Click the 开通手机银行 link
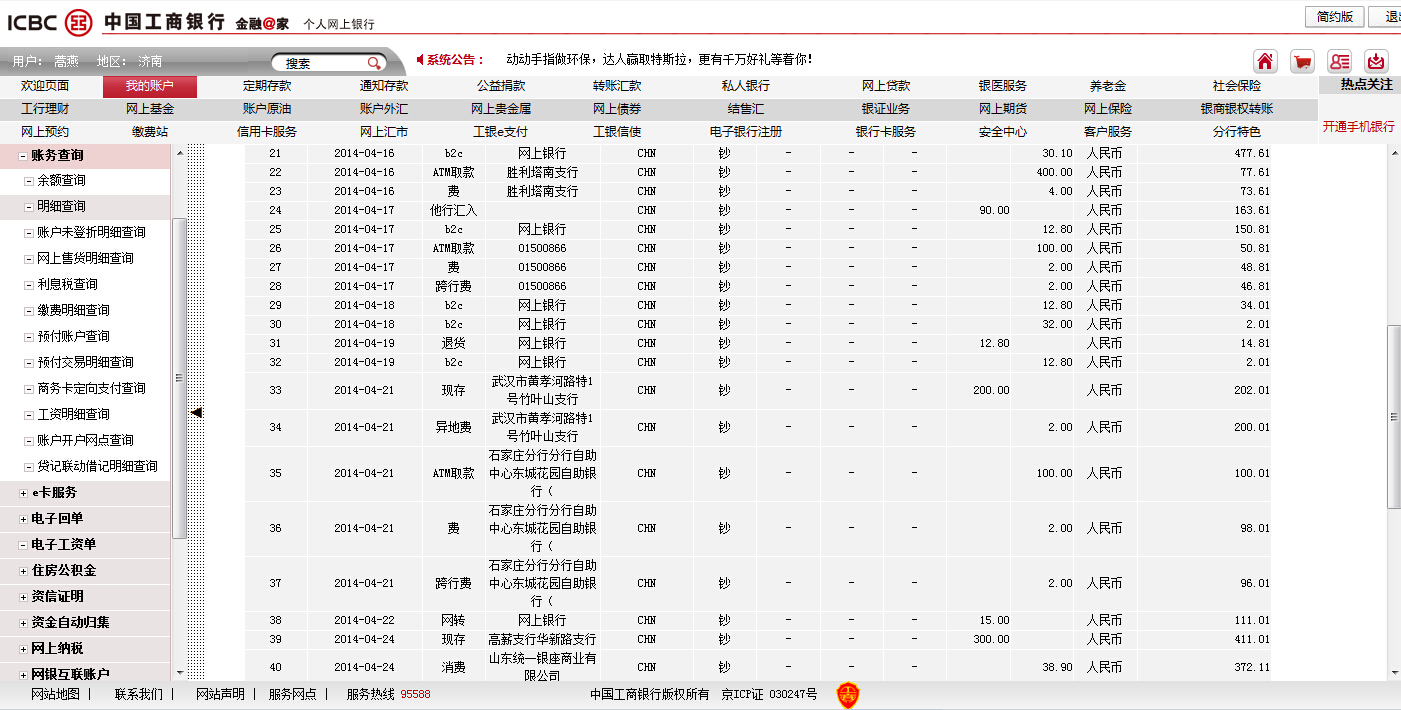The height and width of the screenshot is (710, 1401). coord(1358,127)
